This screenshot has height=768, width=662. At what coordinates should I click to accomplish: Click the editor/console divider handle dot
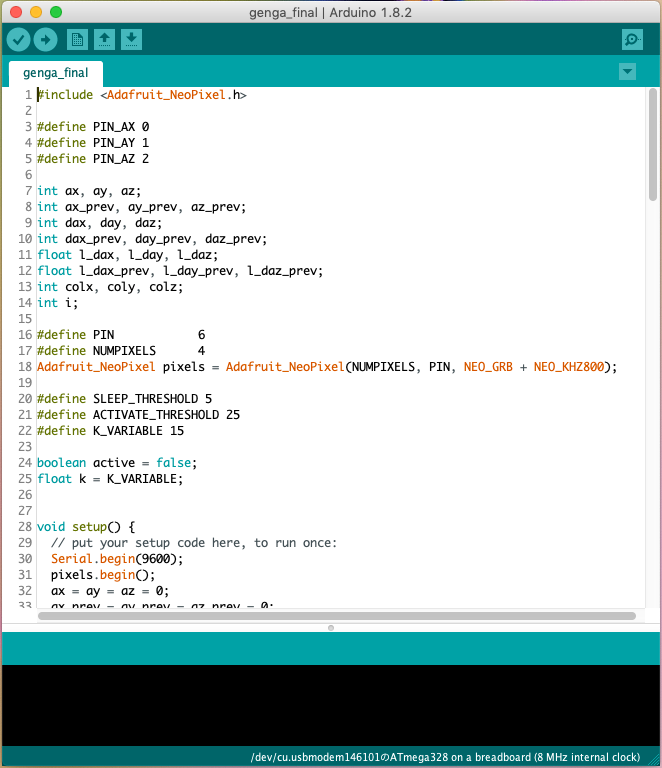coord(331,628)
